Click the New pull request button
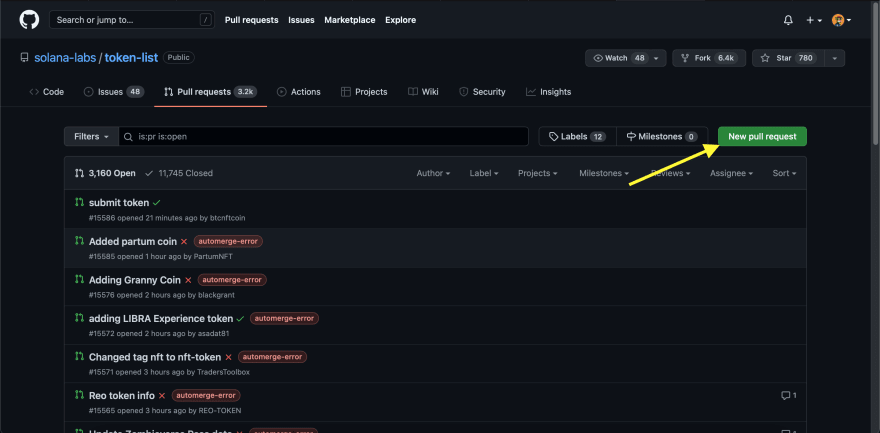This screenshot has width=880, height=433. pyautogui.click(x=762, y=136)
